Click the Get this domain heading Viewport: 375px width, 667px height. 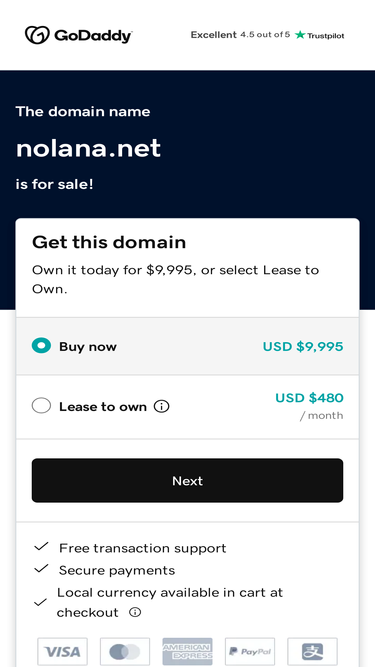[109, 242]
